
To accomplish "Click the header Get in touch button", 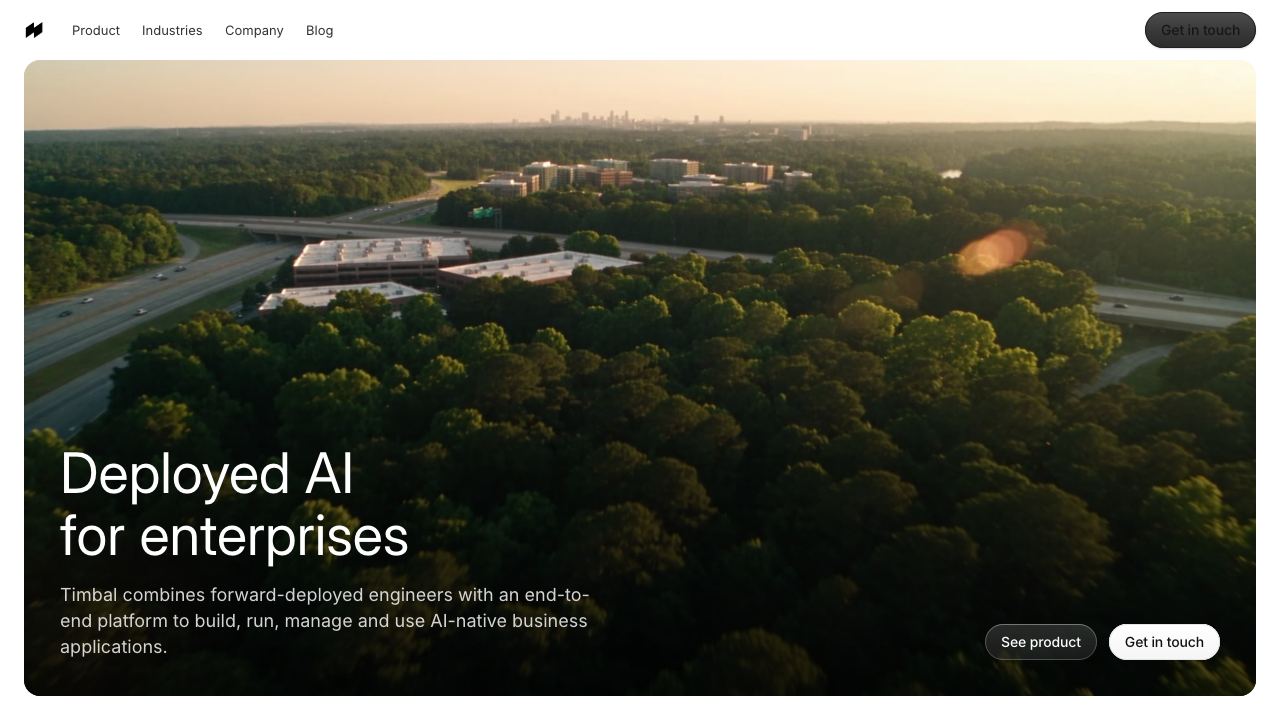I will 1200,30.
